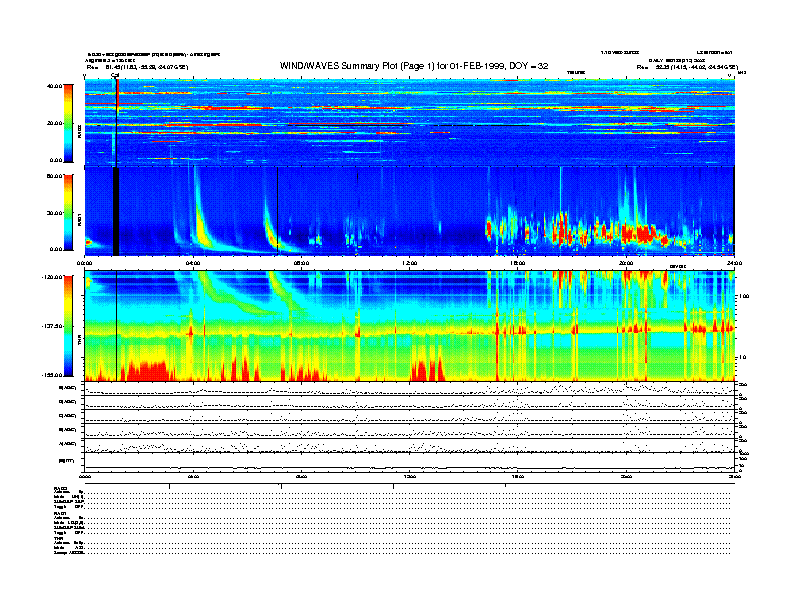Click the TNR color scale bar
This screenshot has width=792, height=612.
tap(68, 326)
